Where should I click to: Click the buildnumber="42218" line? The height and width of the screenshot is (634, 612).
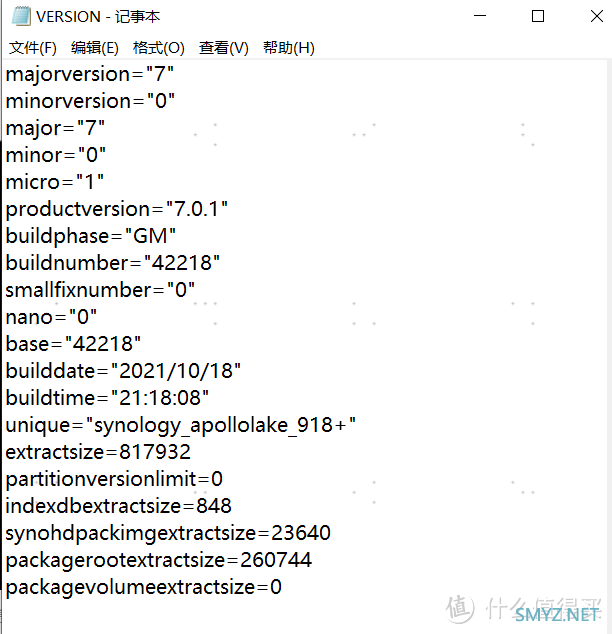[x=113, y=263]
